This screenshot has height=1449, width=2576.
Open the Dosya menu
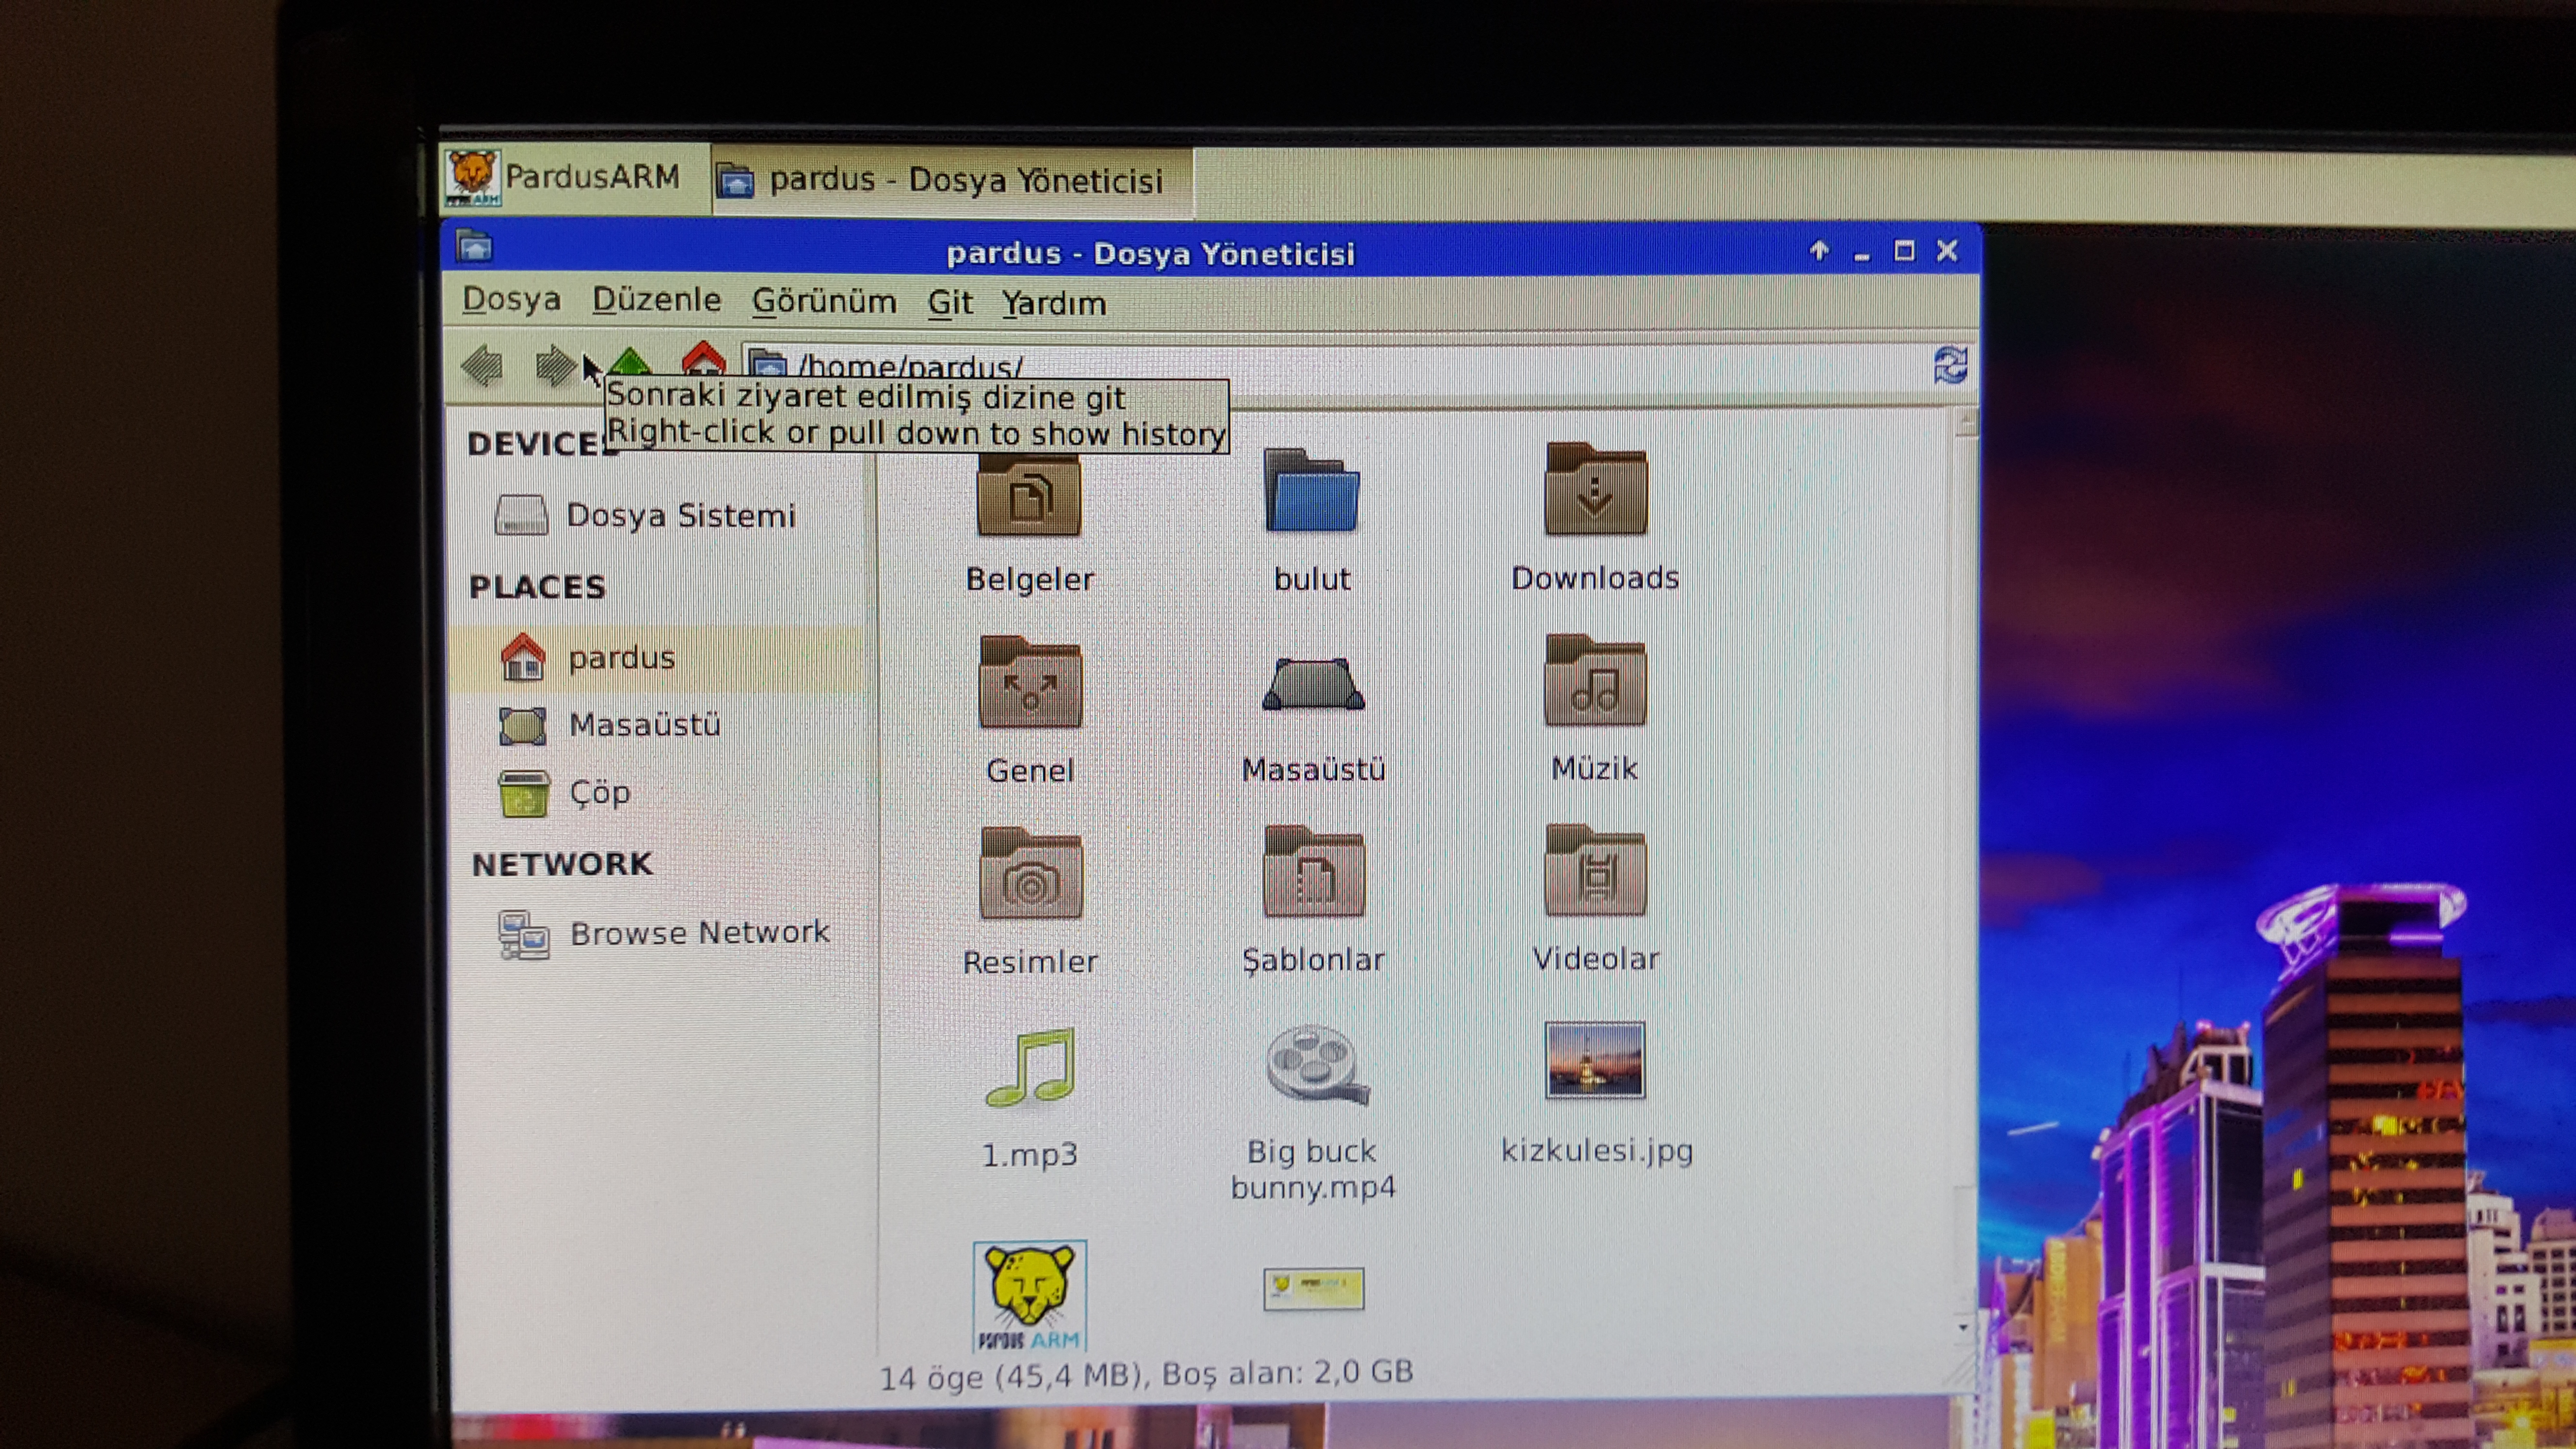511,299
